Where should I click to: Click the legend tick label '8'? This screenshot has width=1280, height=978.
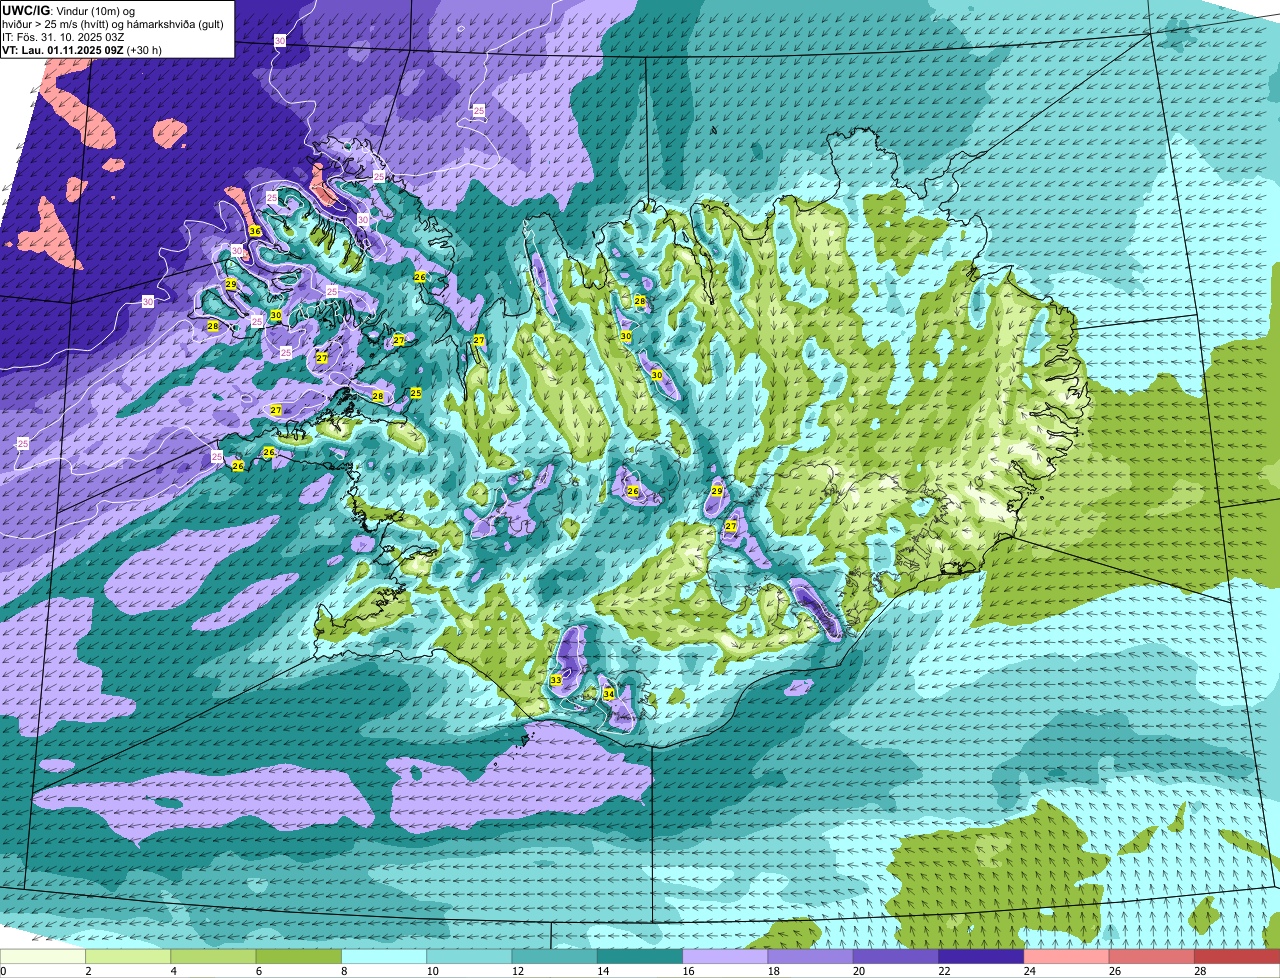coord(342,970)
